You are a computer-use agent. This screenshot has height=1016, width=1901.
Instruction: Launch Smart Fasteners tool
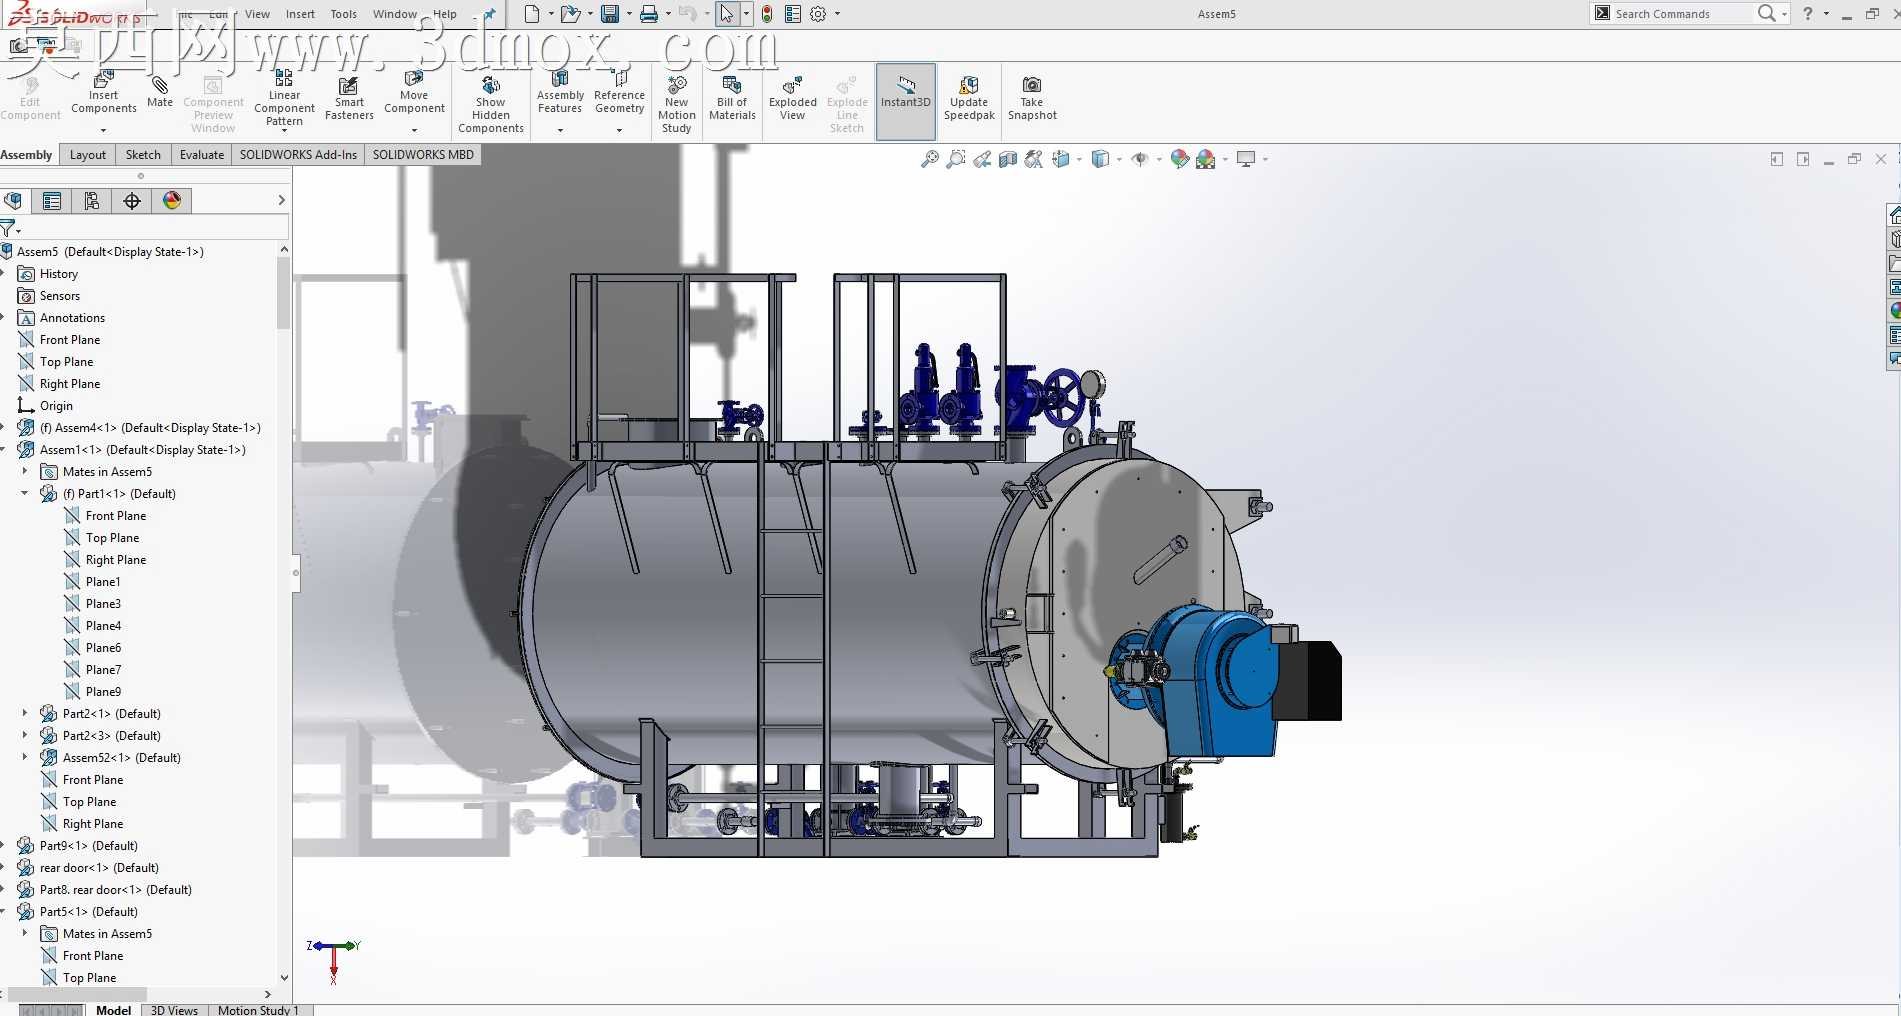pyautogui.click(x=349, y=98)
